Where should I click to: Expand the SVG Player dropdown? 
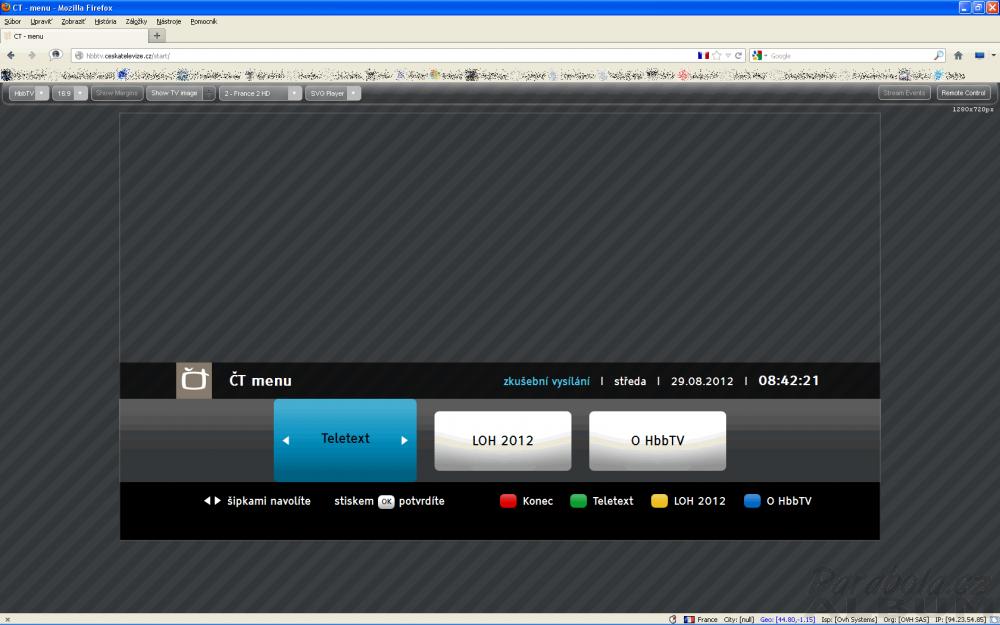click(x=353, y=93)
